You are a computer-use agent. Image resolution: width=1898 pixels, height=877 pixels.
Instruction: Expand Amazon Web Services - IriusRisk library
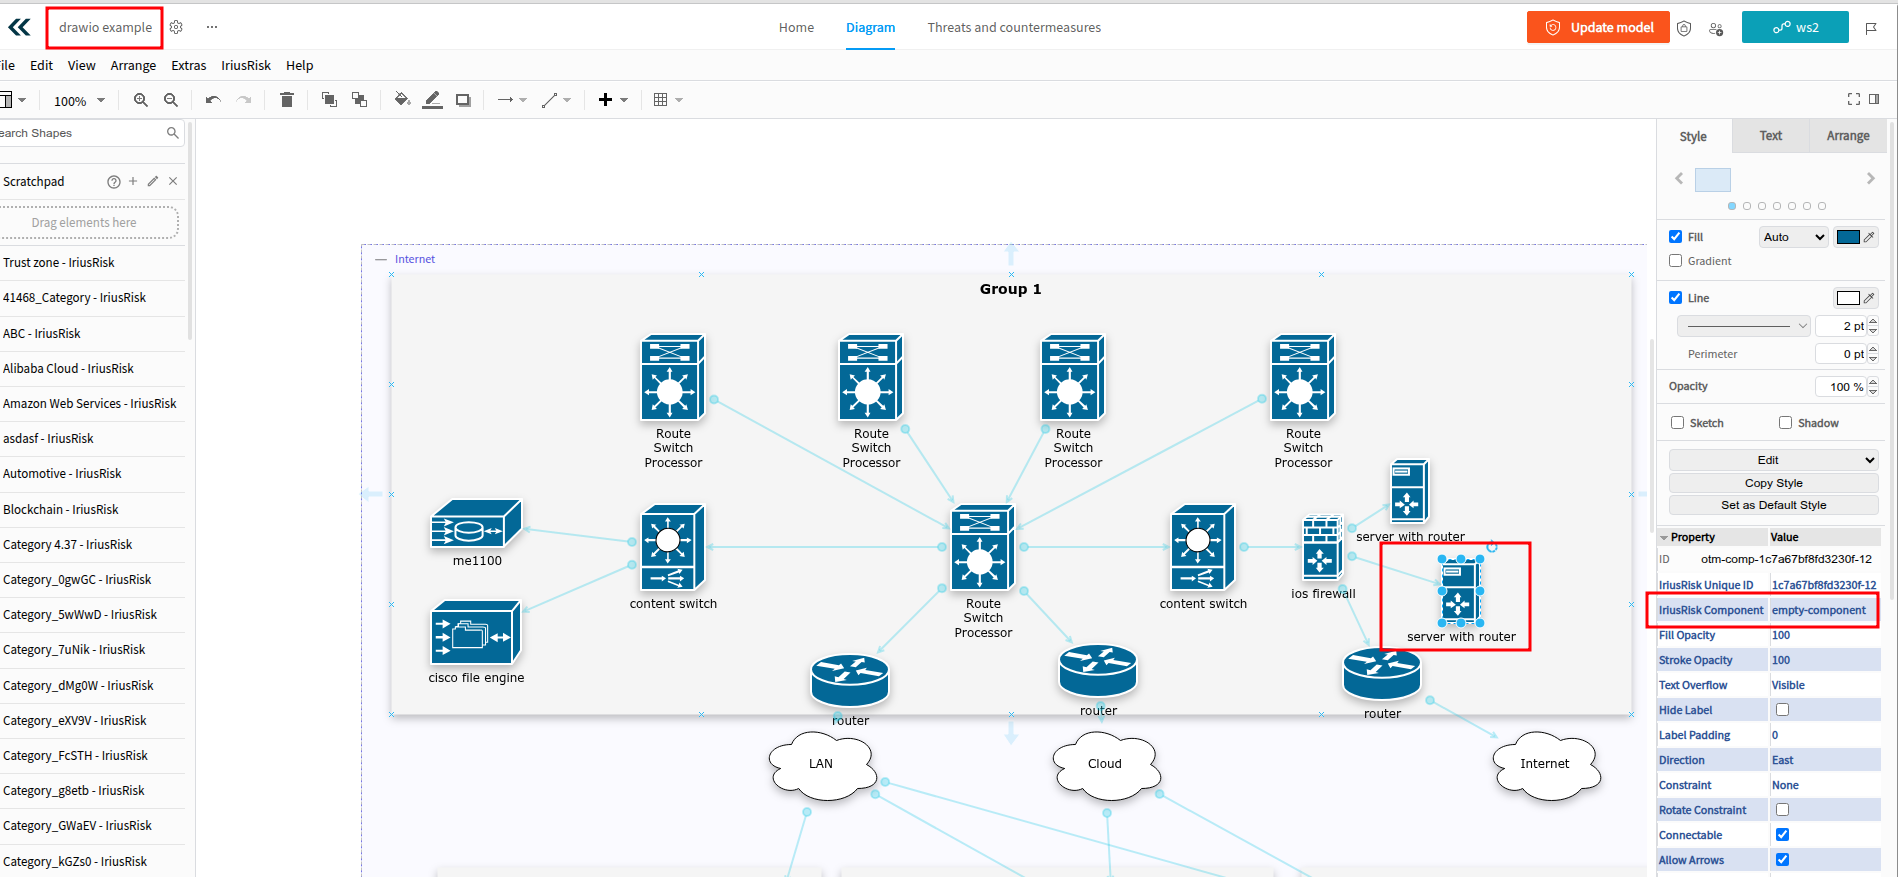coord(90,404)
